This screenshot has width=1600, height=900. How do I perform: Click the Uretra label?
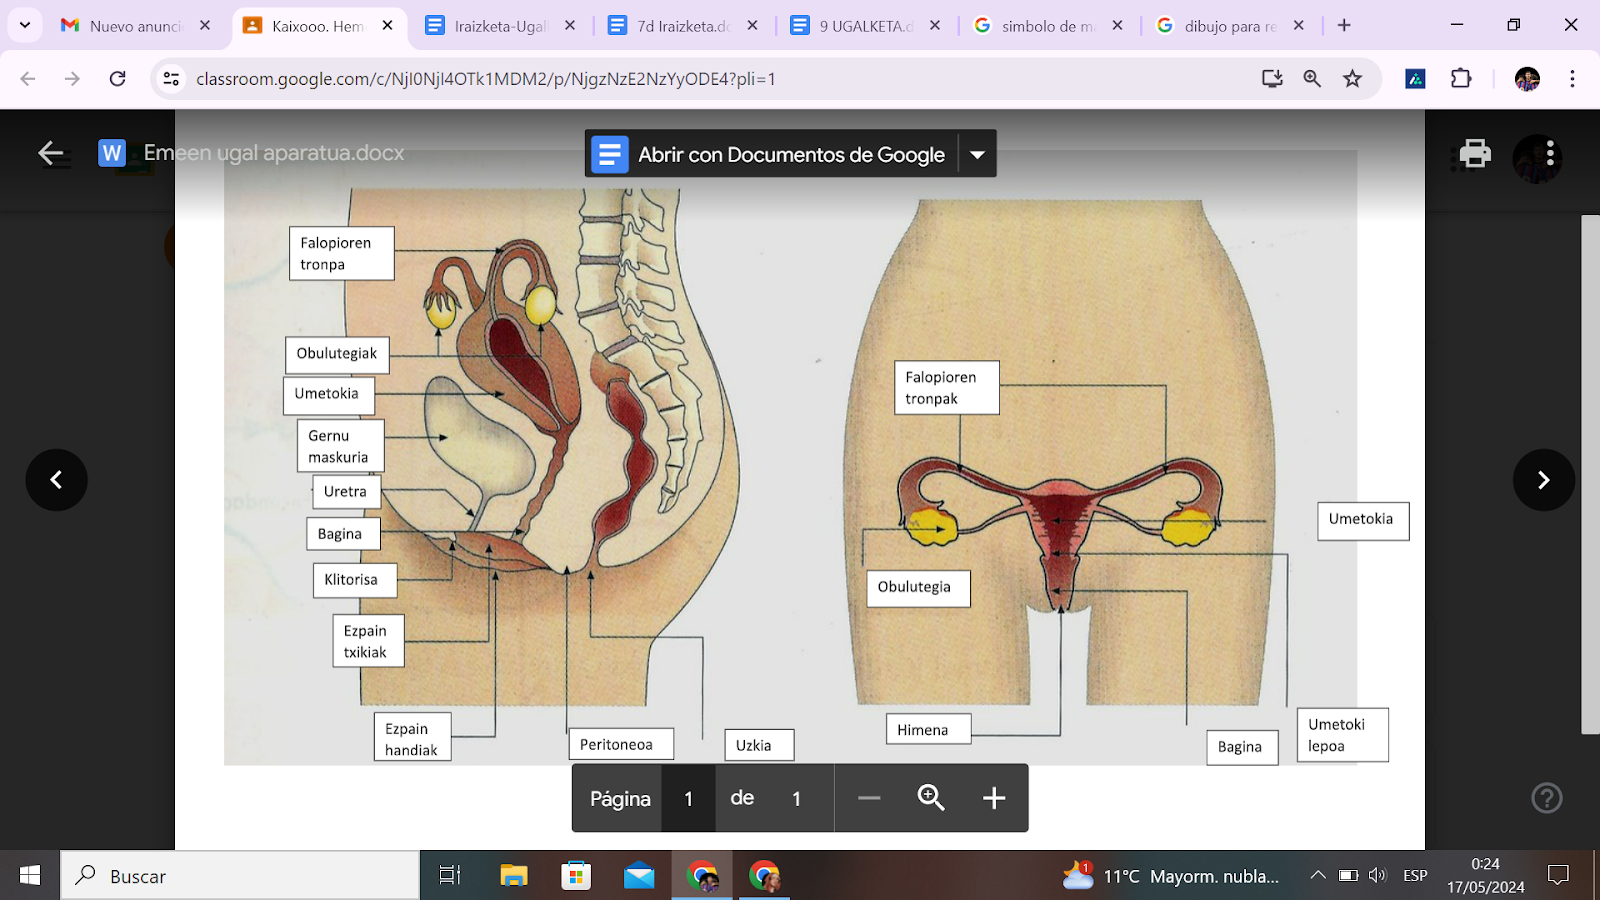[x=346, y=492]
